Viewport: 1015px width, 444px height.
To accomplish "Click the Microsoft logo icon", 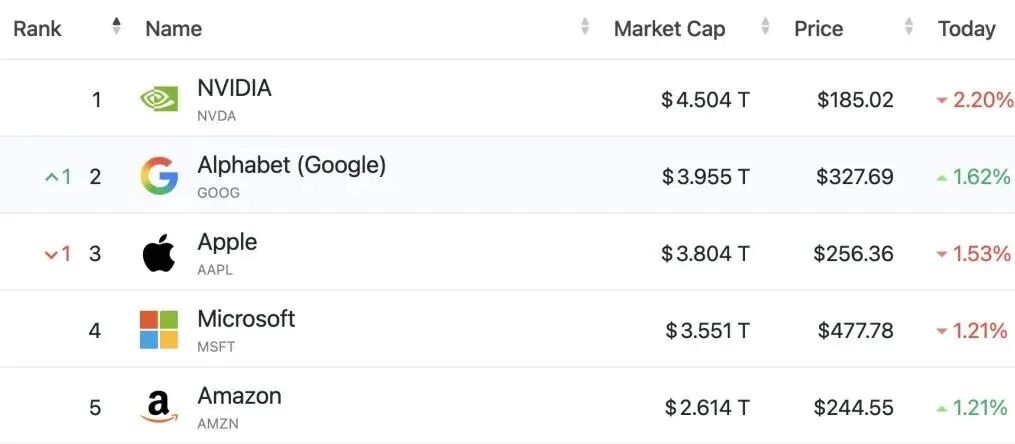I will [x=159, y=330].
